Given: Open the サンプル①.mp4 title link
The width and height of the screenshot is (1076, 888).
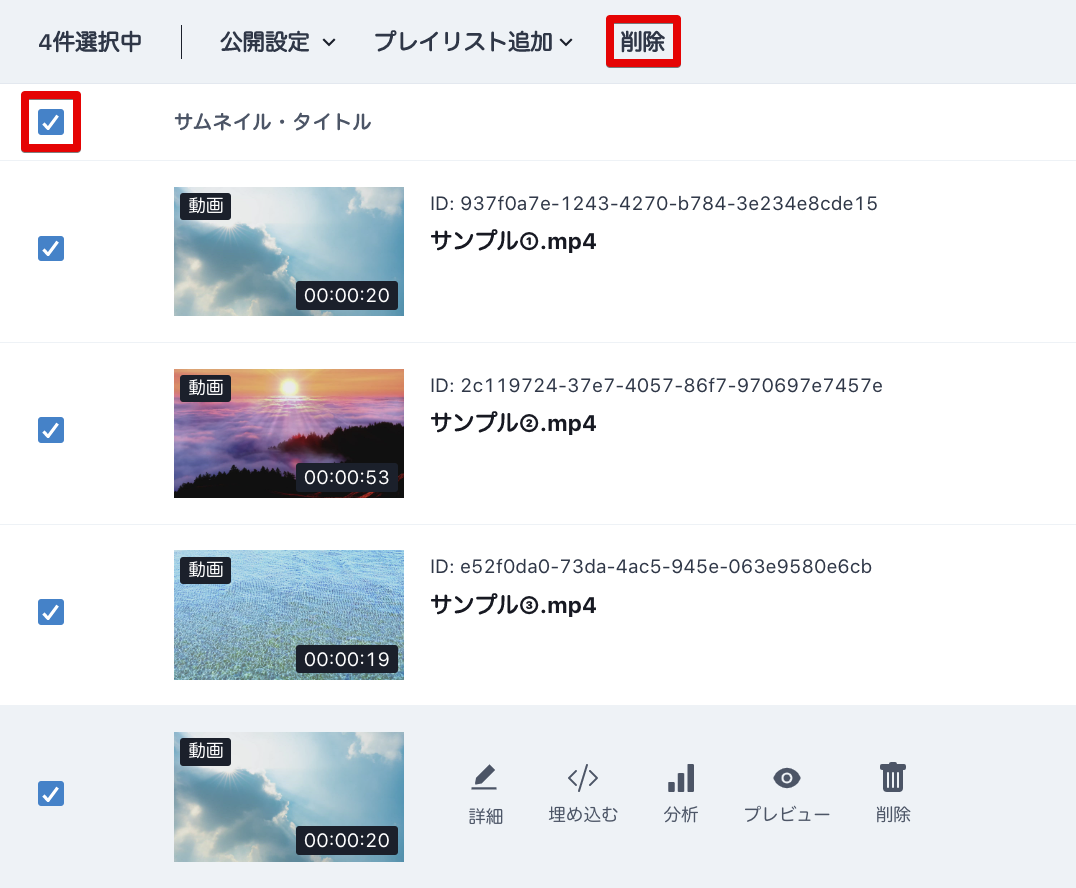Looking at the screenshot, I should [x=513, y=241].
